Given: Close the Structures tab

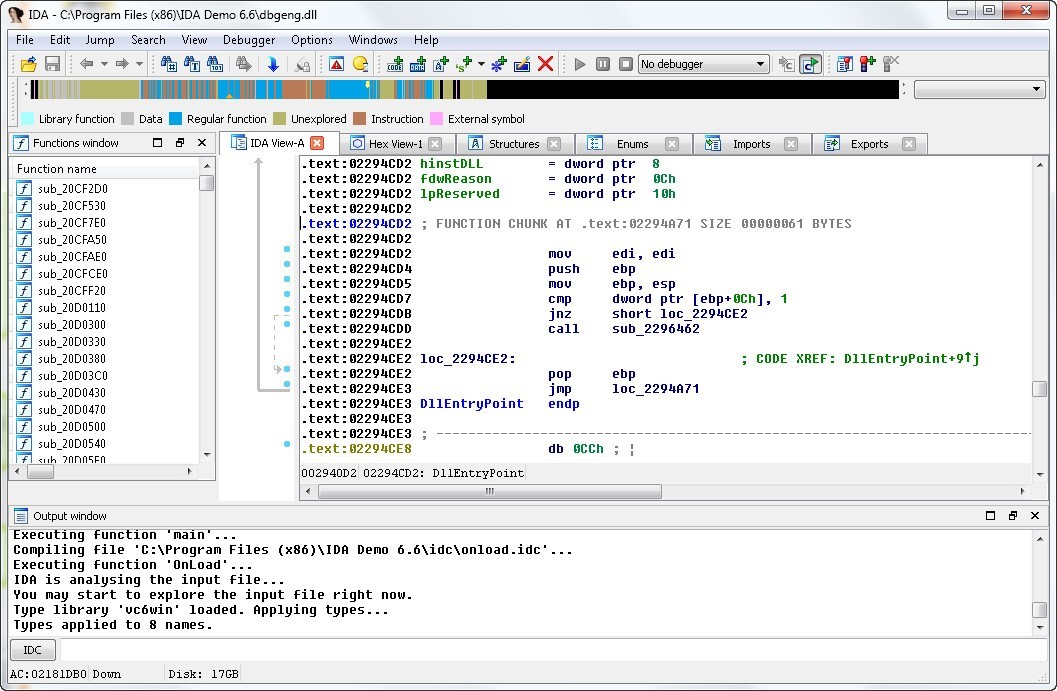Looking at the screenshot, I should point(554,144).
